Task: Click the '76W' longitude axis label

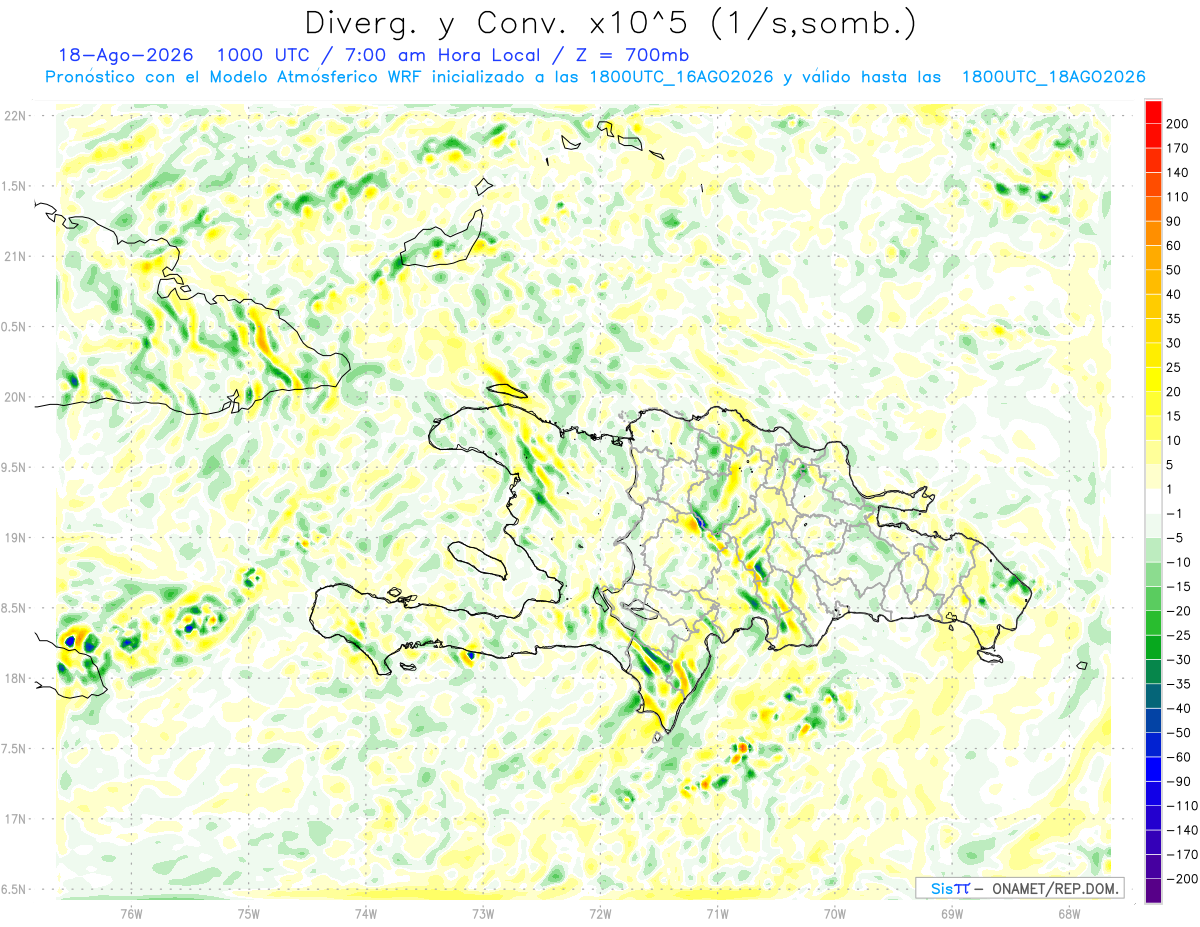Action: [132, 914]
